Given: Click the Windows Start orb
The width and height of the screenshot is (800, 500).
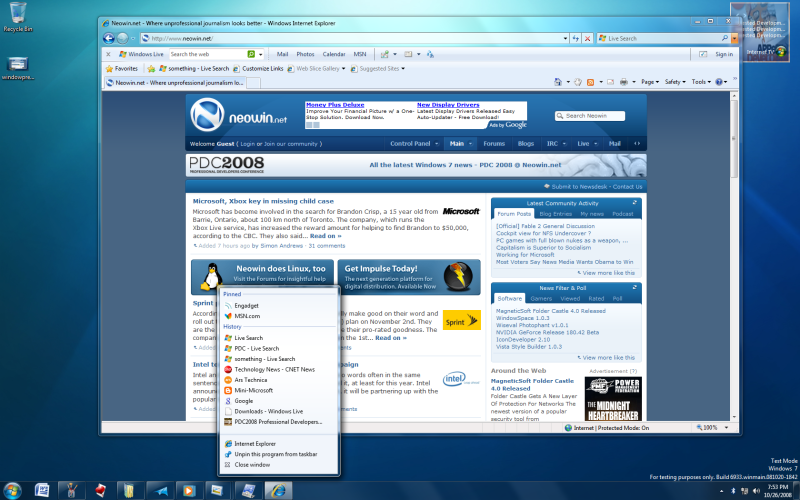Looking at the screenshot, I should pos(12,491).
